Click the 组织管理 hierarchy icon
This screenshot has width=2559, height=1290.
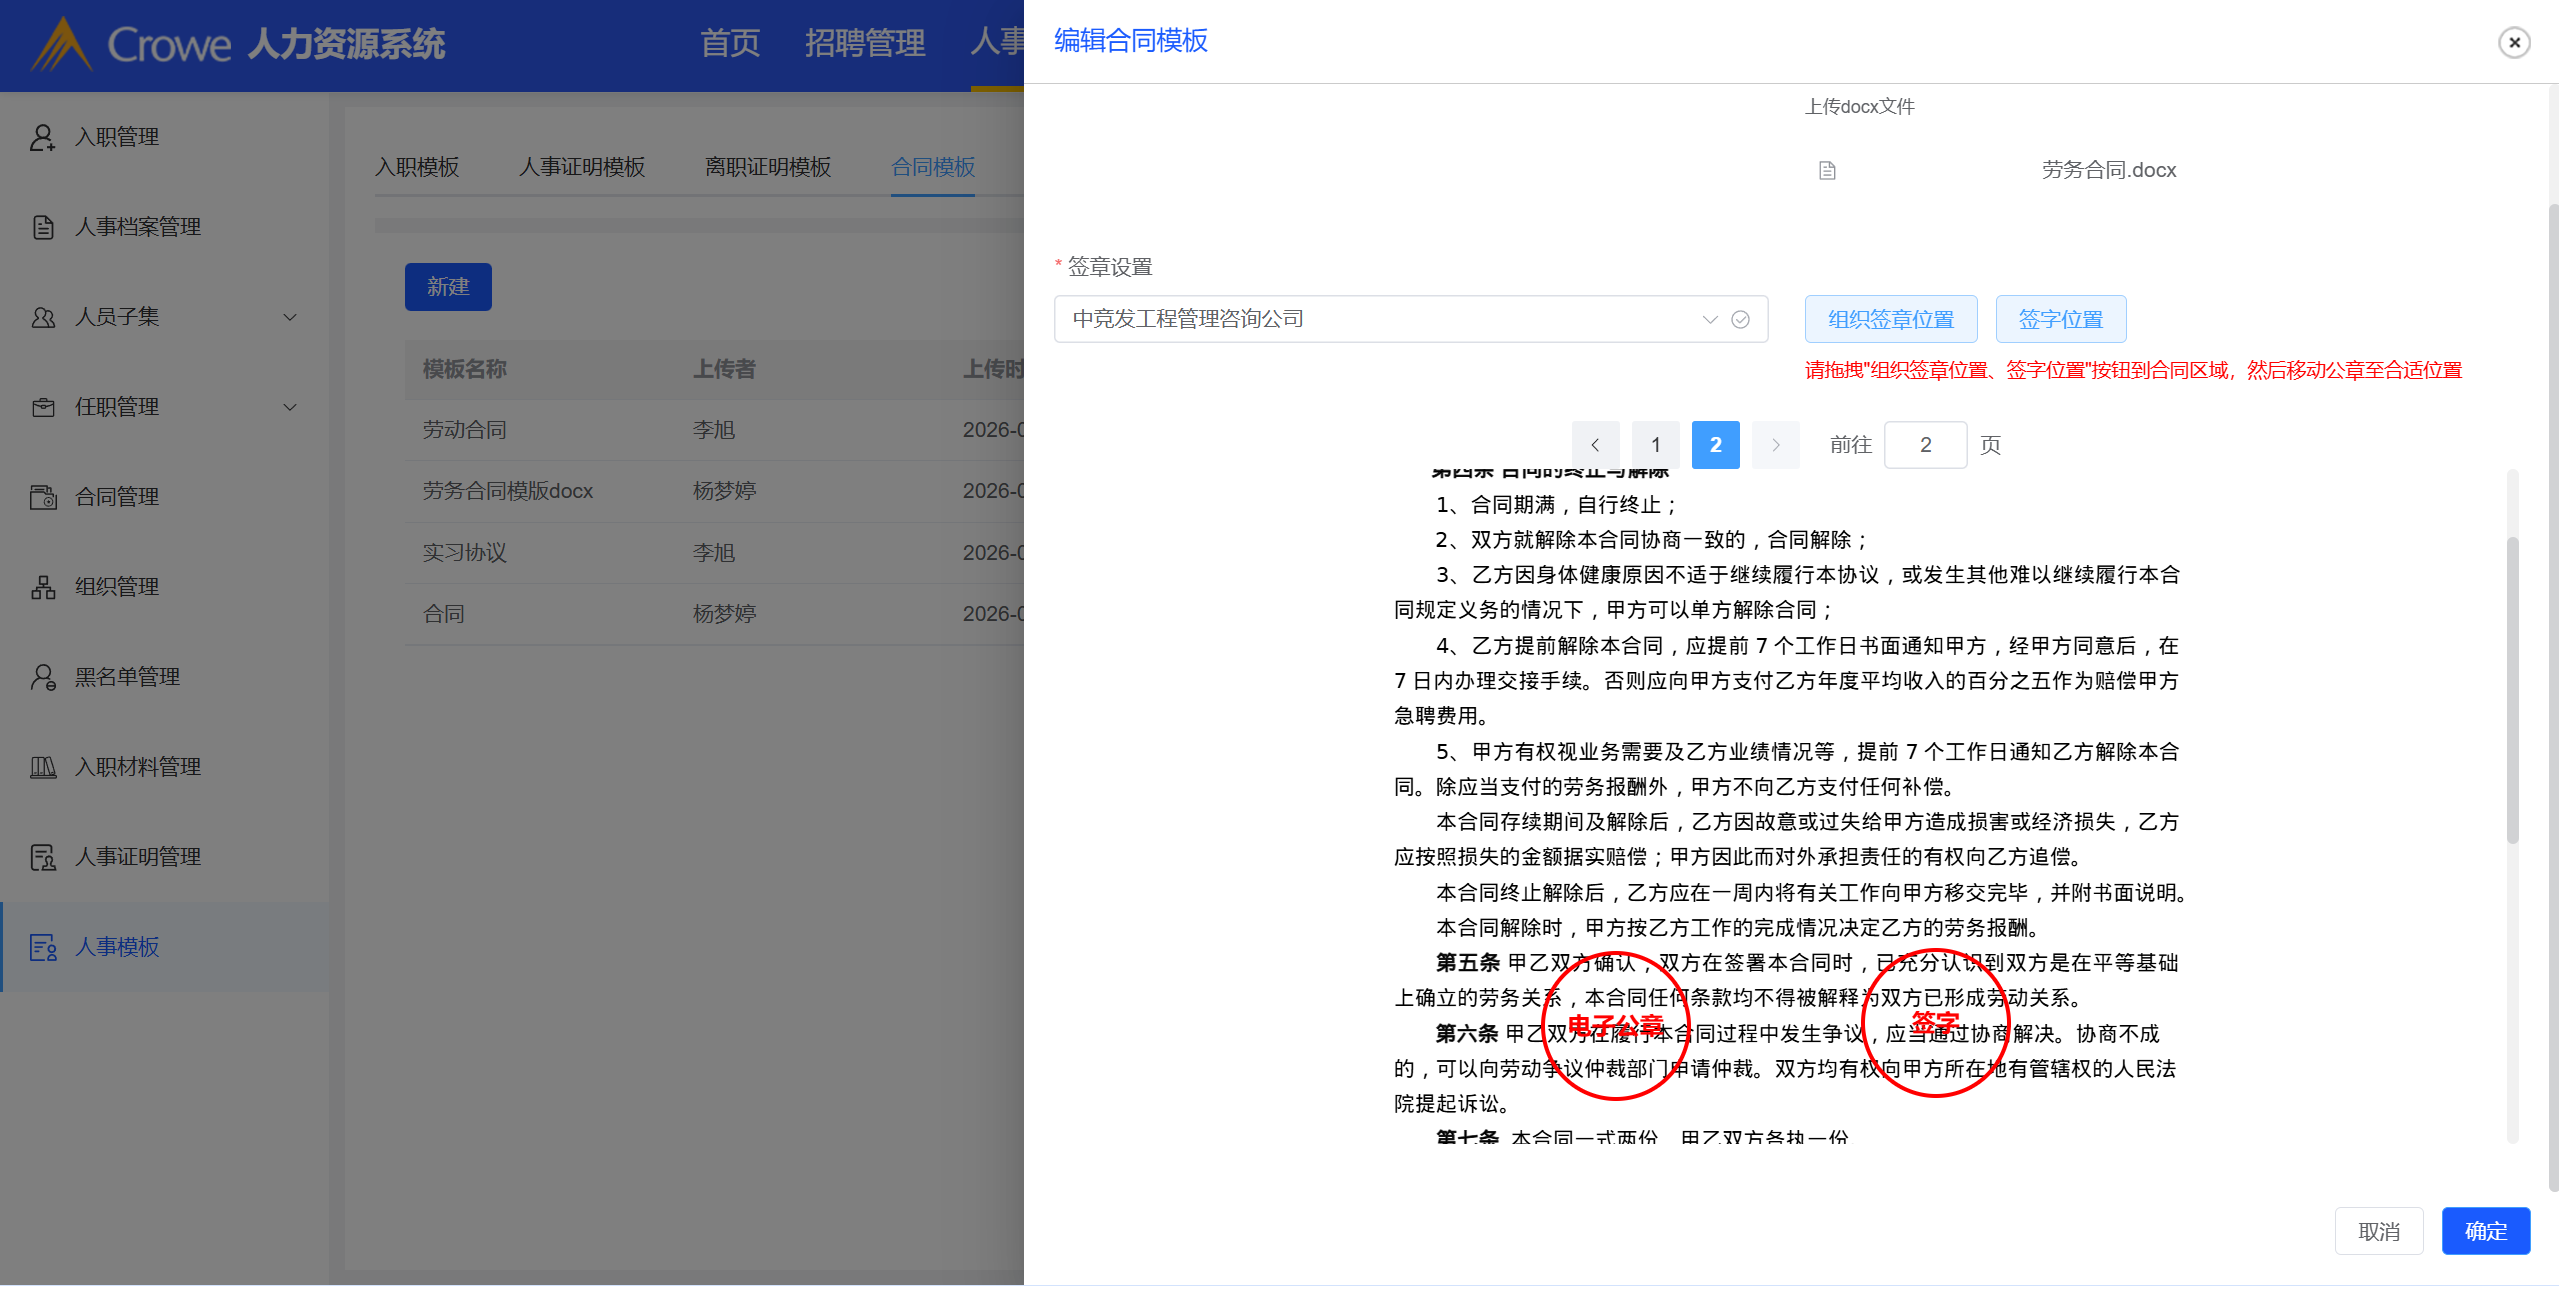coord(42,587)
